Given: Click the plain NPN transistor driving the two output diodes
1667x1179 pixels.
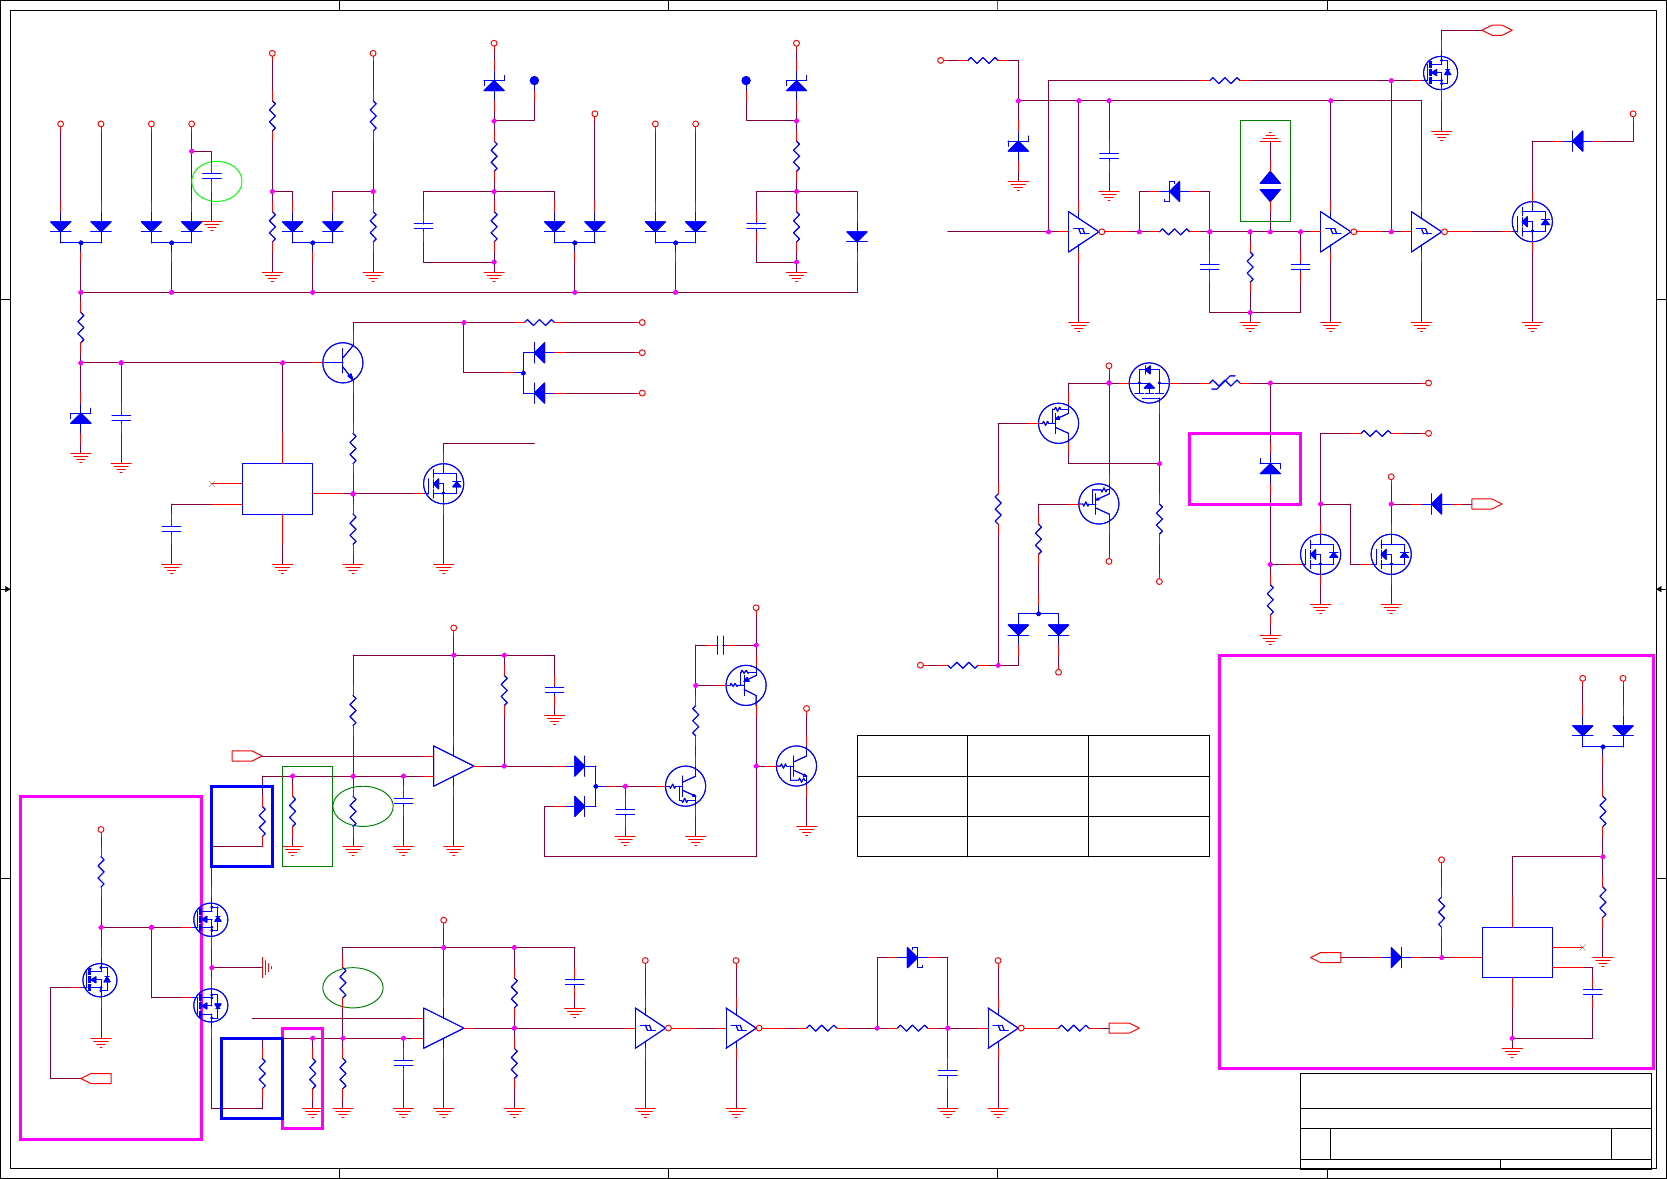Looking at the screenshot, I should (x=343, y=362).
